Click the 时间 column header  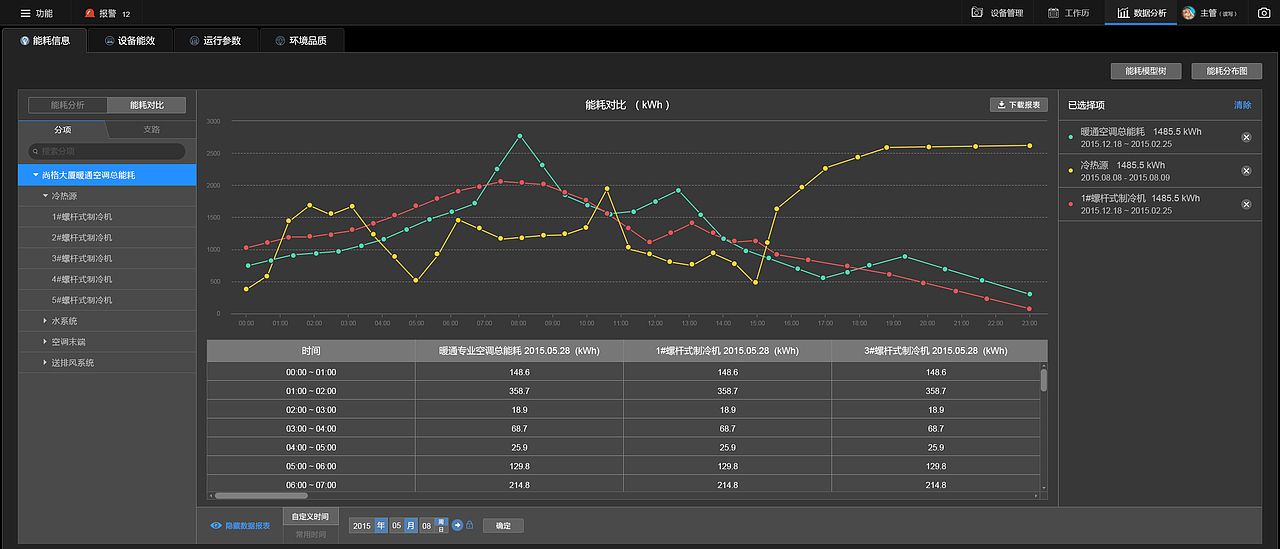pos(311,351)
